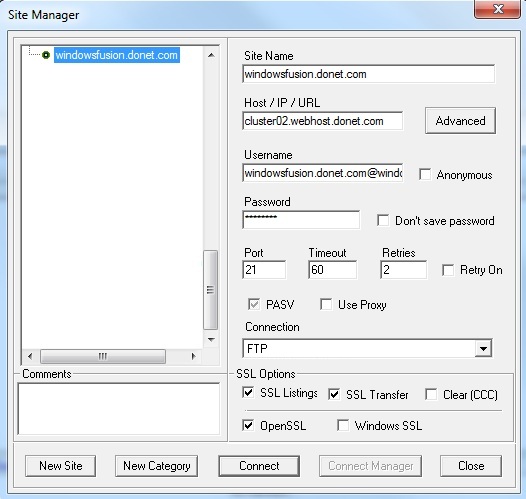
Task: Click the Port number input field
Action: point(264,270)
